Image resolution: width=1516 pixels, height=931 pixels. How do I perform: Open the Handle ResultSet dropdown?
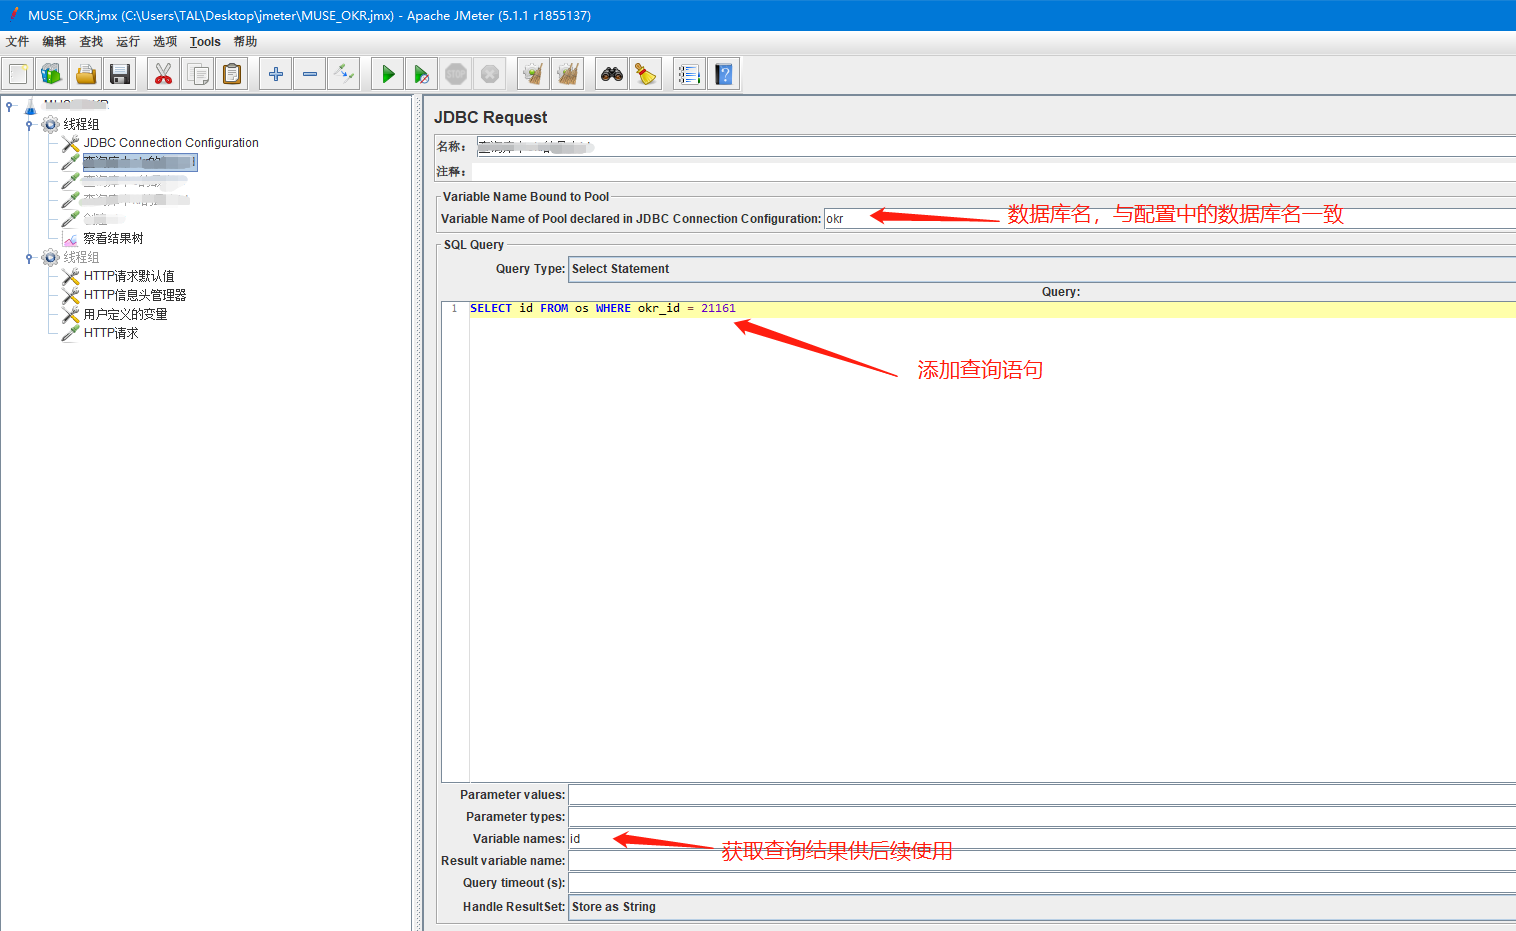(1042, 907)
